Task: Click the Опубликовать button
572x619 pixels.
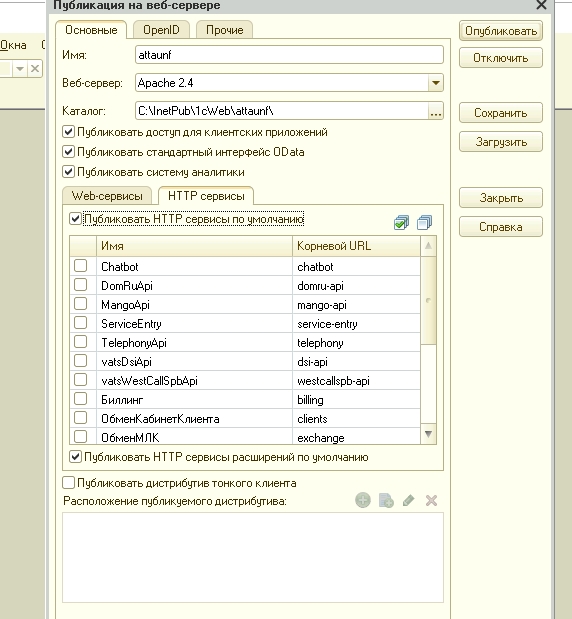Action: (501, 31)
